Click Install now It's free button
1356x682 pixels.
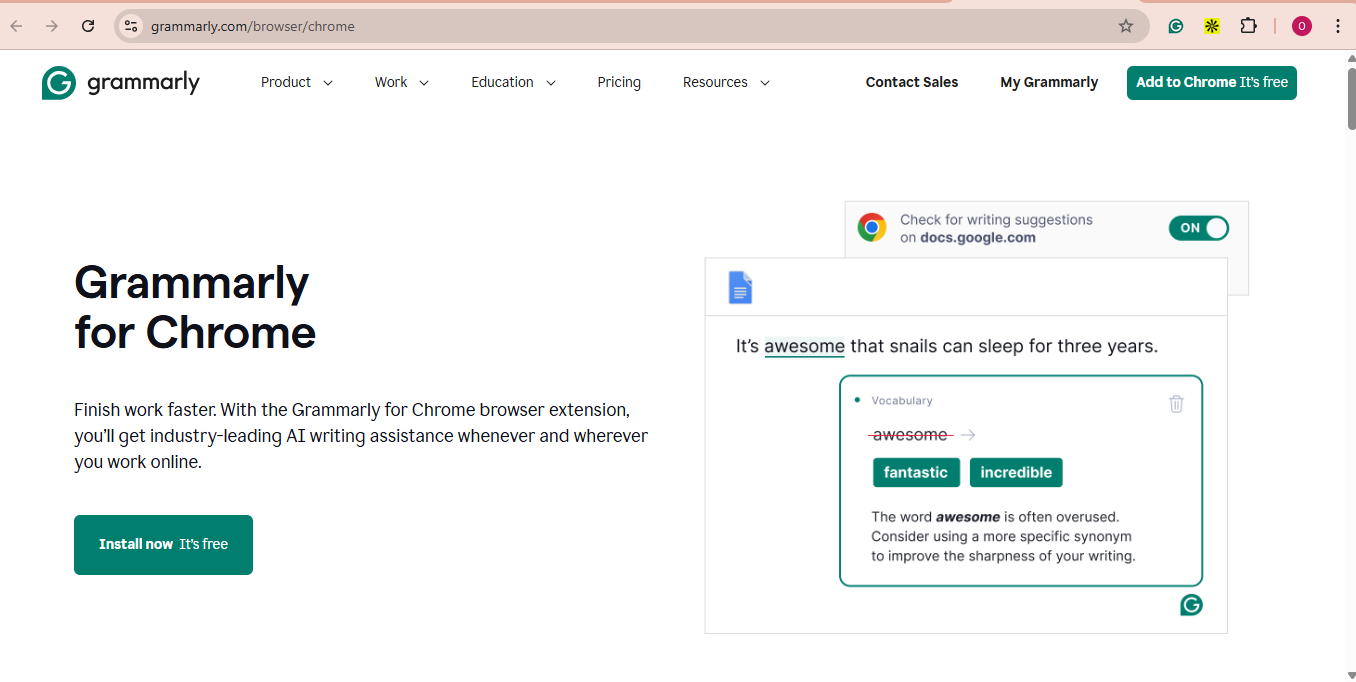pos(163,545)
